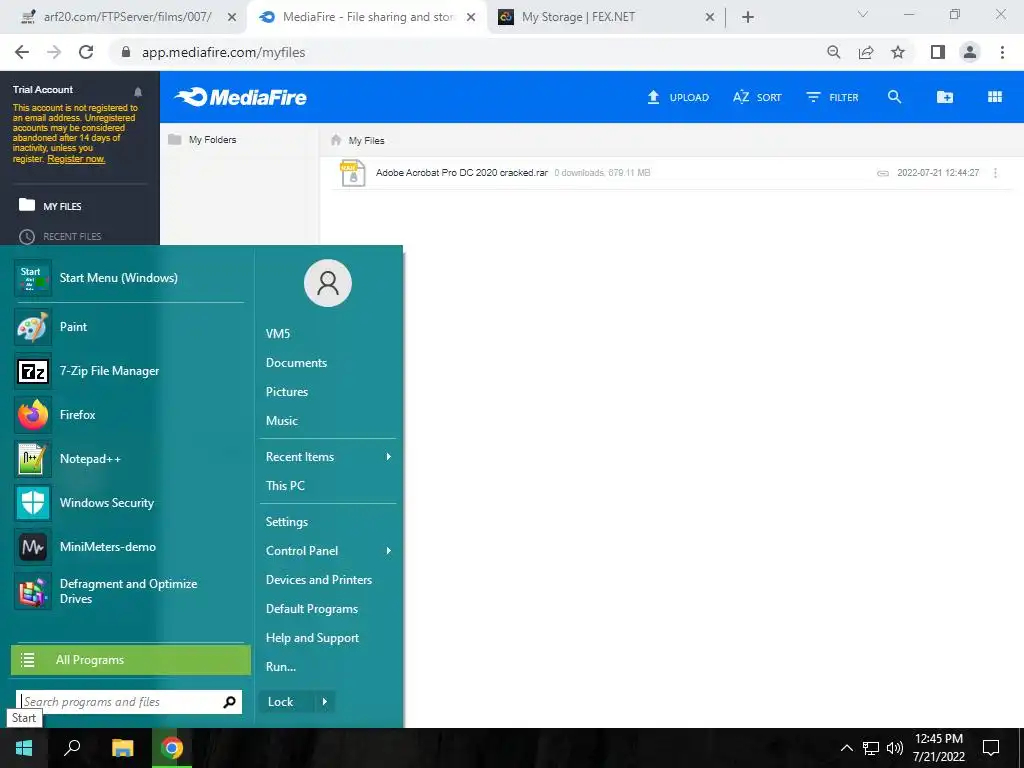Click the My Files breadcrumb text
Image resolution: width=1024 pixels, height=768 pixels.
(366, 140)
